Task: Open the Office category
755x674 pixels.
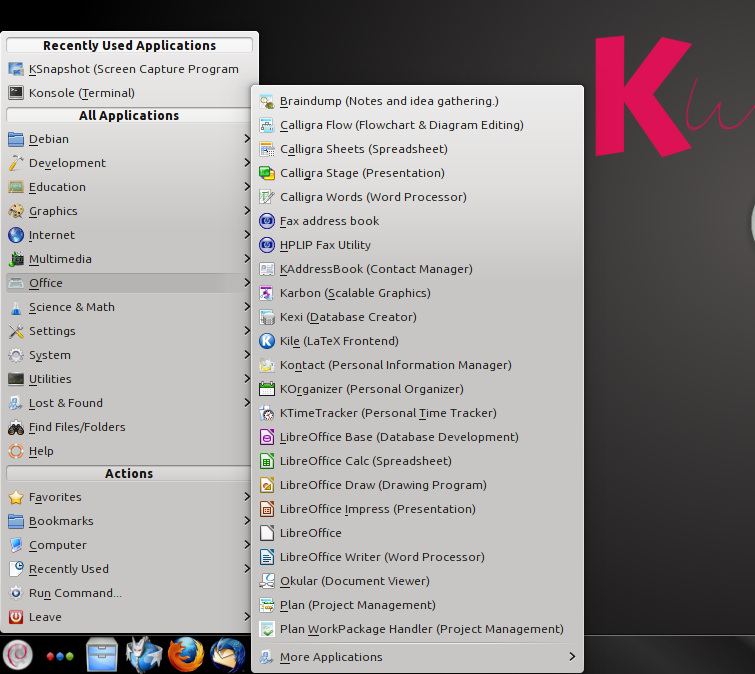Action: coord(129,283)
